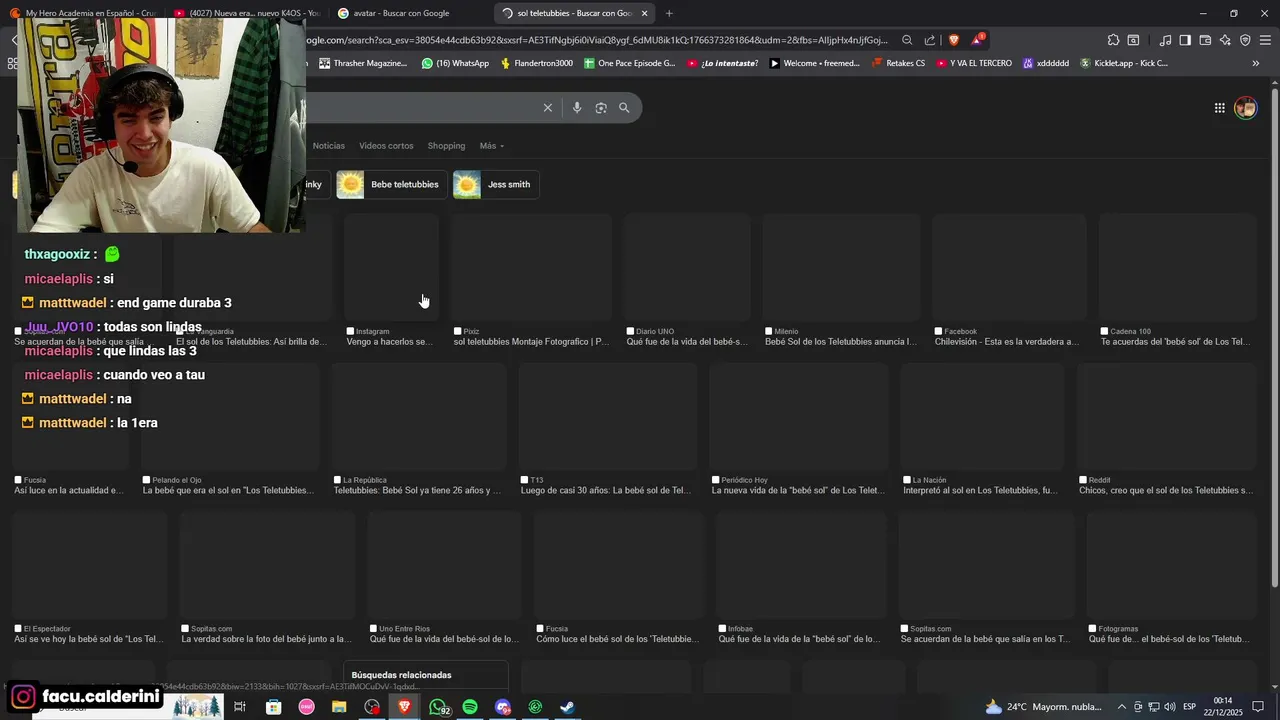The width and height of the screenshot is (1280, 720).
Task: Open the browser extensions puzzle icon
Action: click(1113, 40)
